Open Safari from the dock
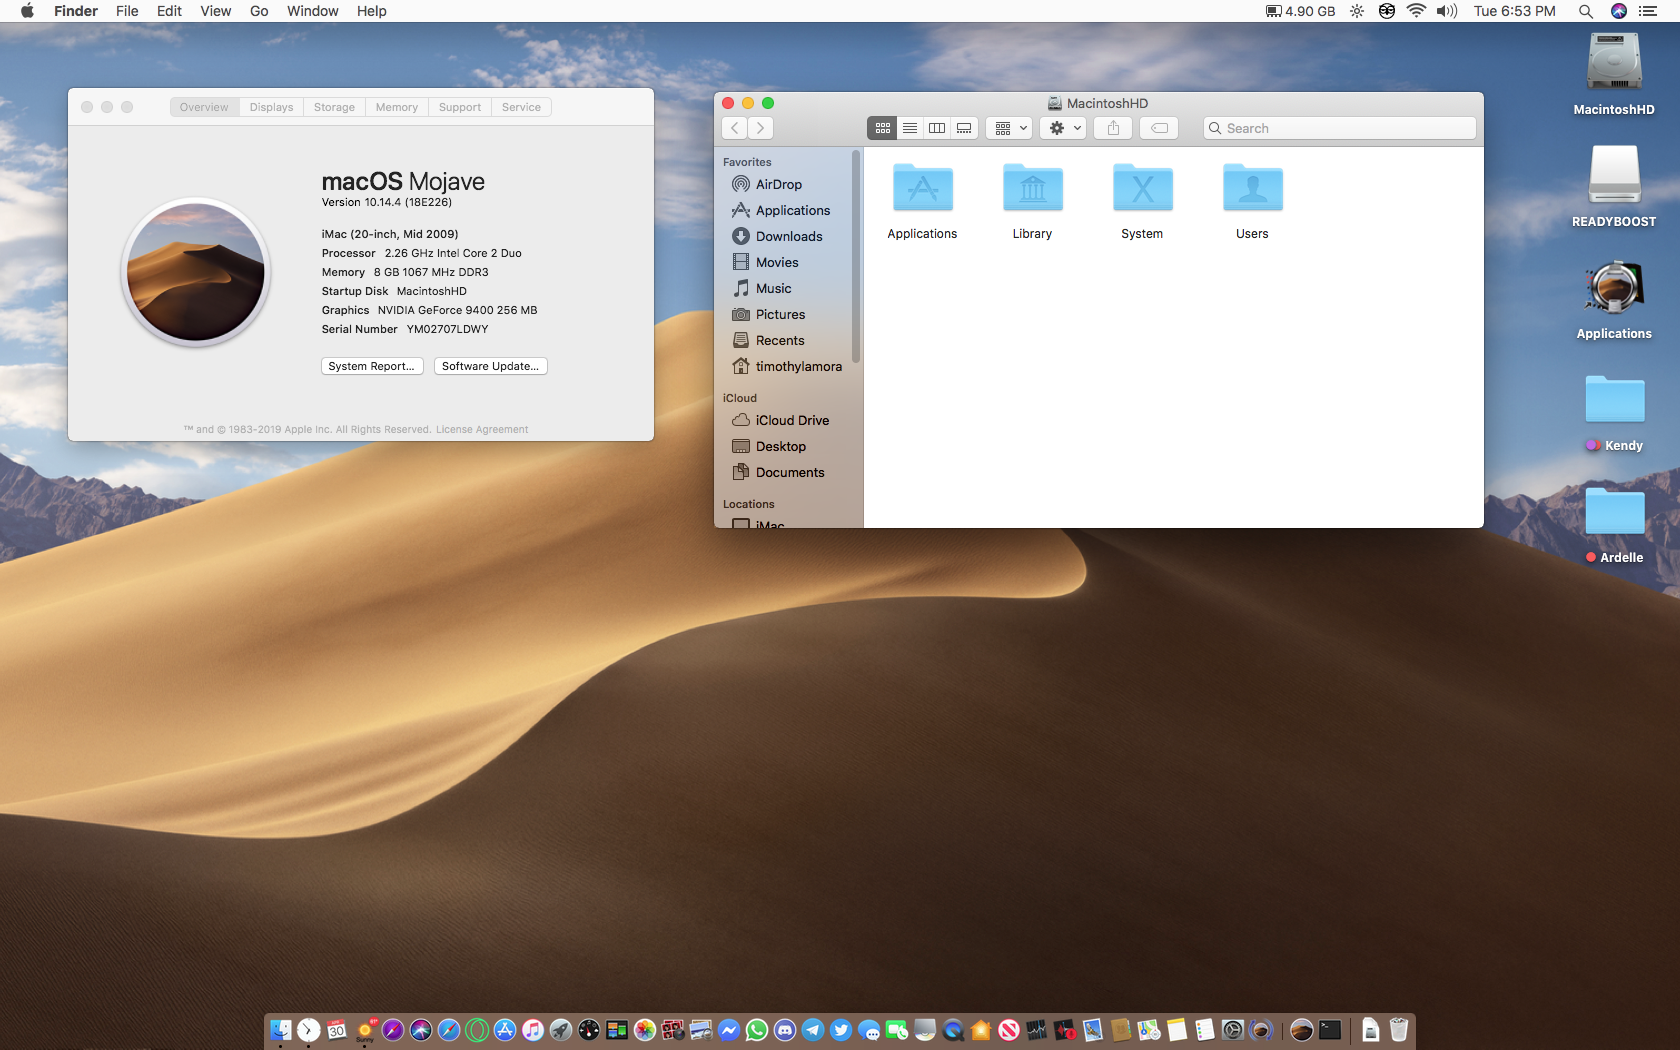1680x1050 pixels. pos(449,1030)
